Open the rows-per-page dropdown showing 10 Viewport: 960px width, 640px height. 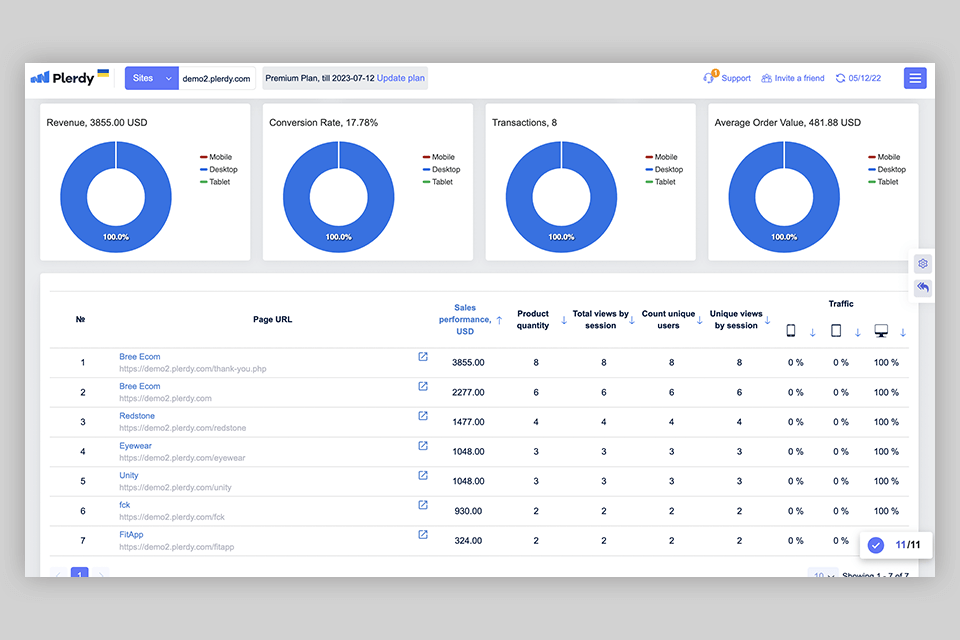823,575
